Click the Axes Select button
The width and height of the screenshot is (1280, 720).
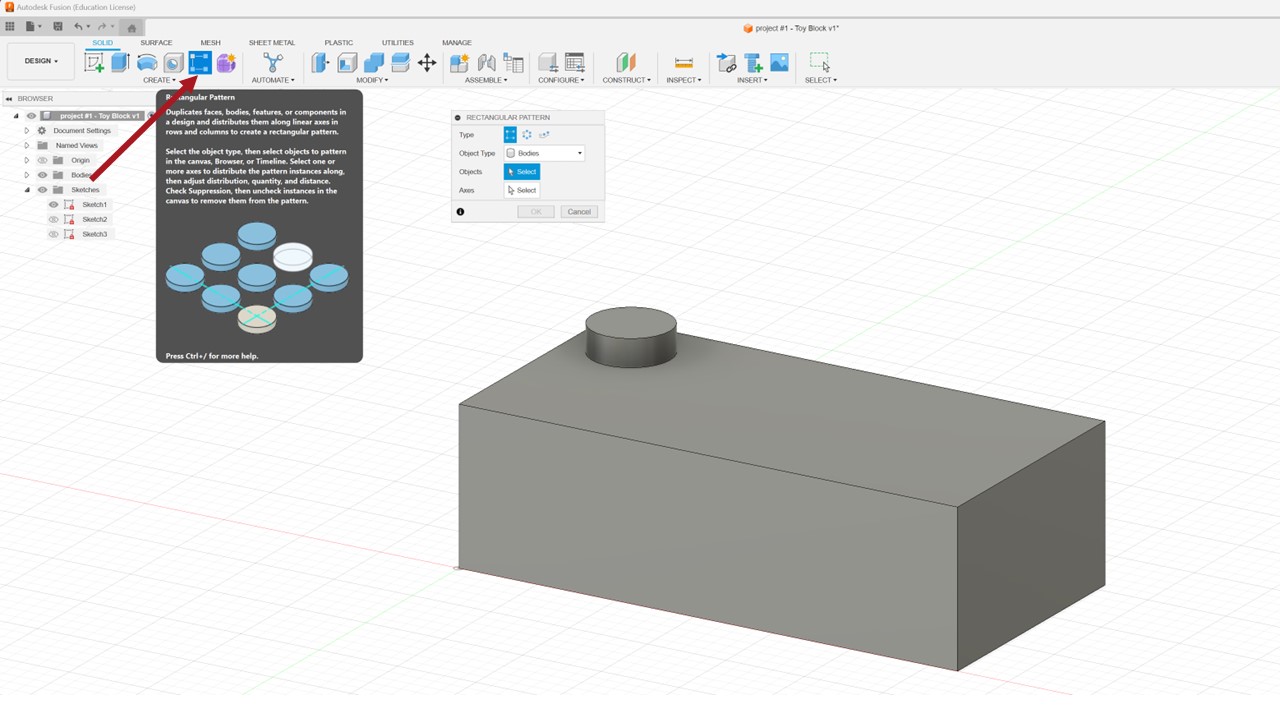(x=522, y=190)
